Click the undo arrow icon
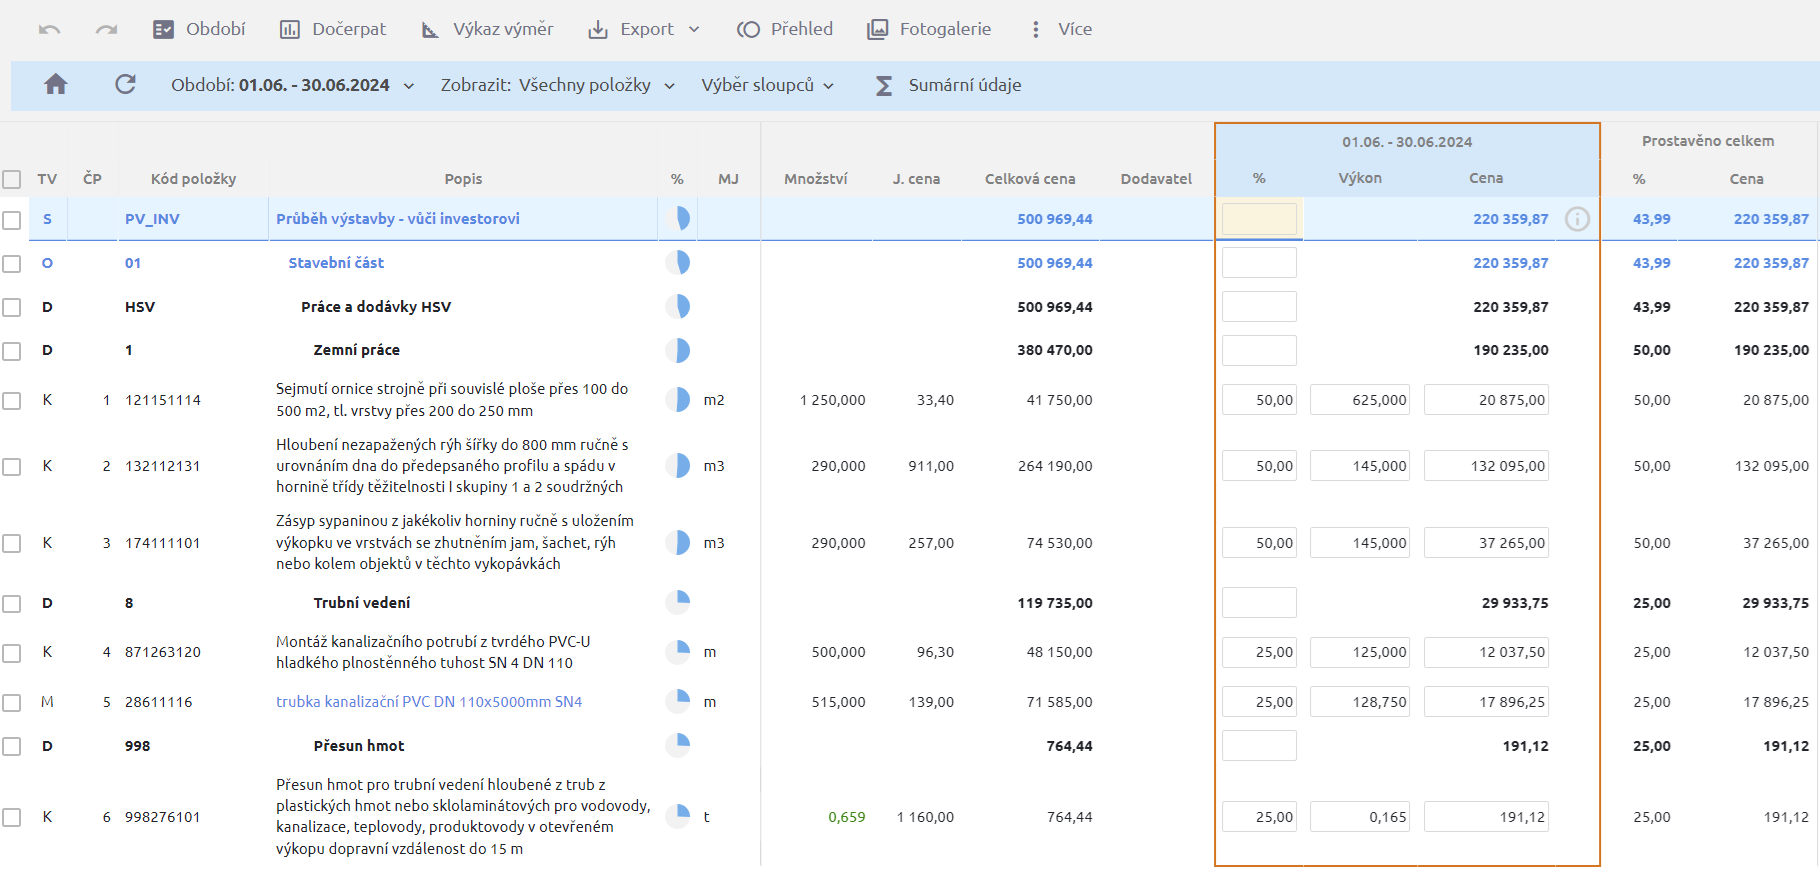 pyautogui.click(x=49, y=30)
